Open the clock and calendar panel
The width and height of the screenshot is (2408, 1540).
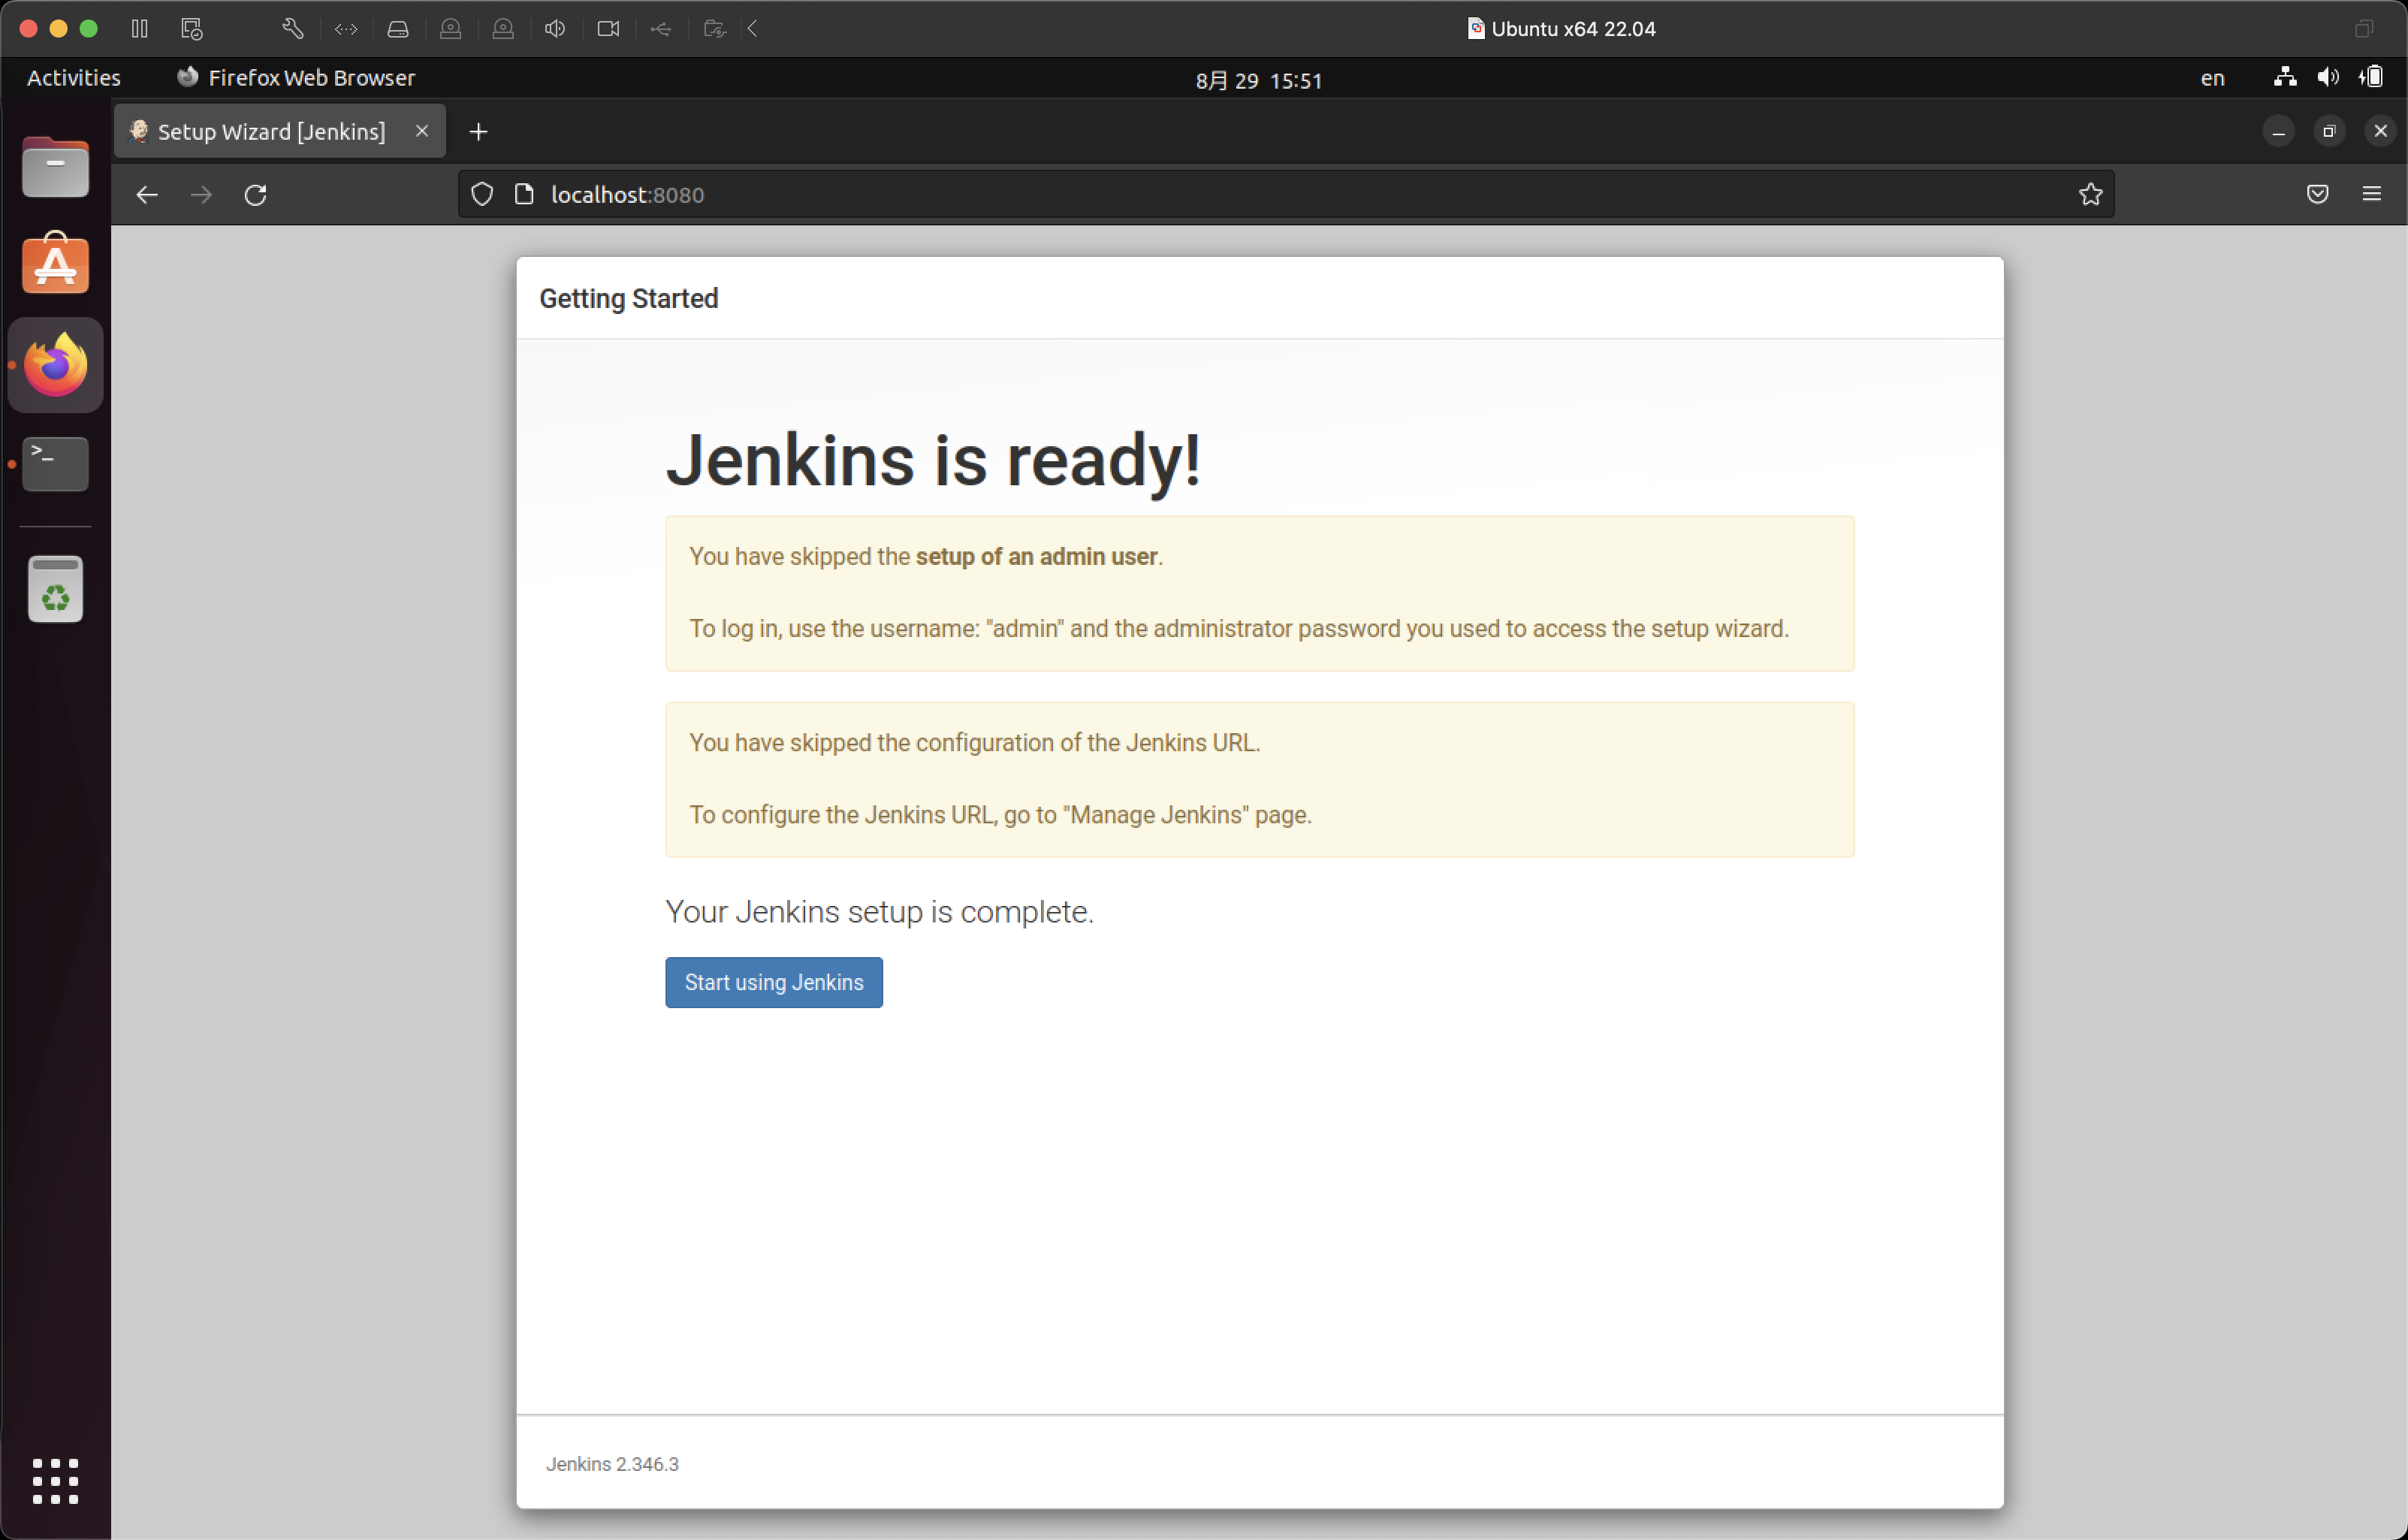(1259, 80)
